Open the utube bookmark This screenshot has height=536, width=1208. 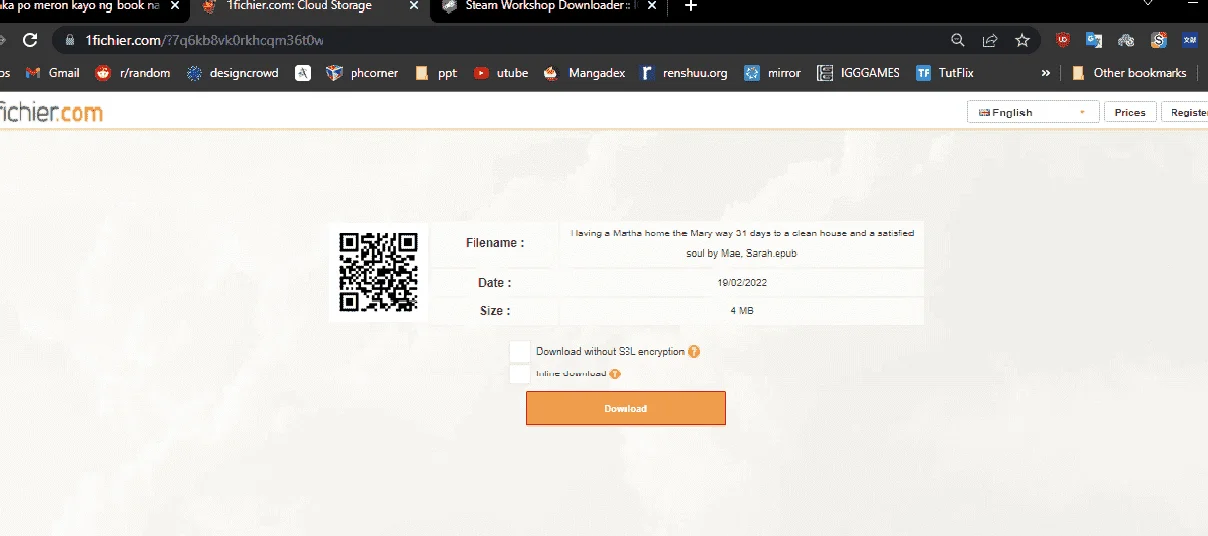coord(501,73)
